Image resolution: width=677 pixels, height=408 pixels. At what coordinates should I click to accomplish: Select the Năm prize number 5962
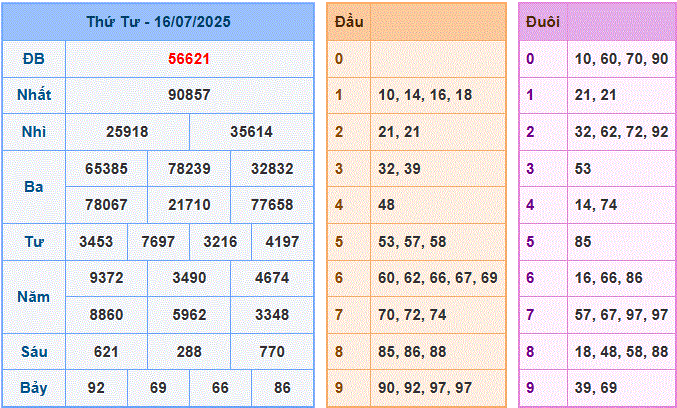[x=189, y=315]
